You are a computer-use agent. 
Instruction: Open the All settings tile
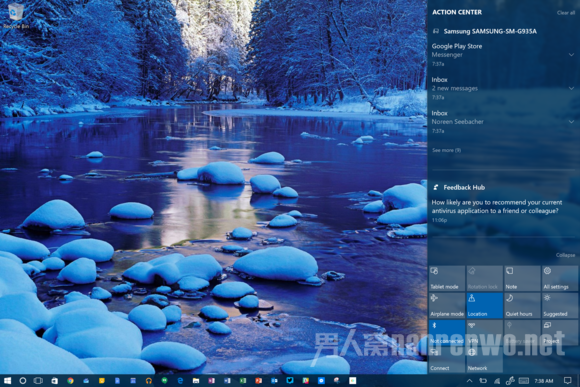pyautogui.click(x=560, y=278)
